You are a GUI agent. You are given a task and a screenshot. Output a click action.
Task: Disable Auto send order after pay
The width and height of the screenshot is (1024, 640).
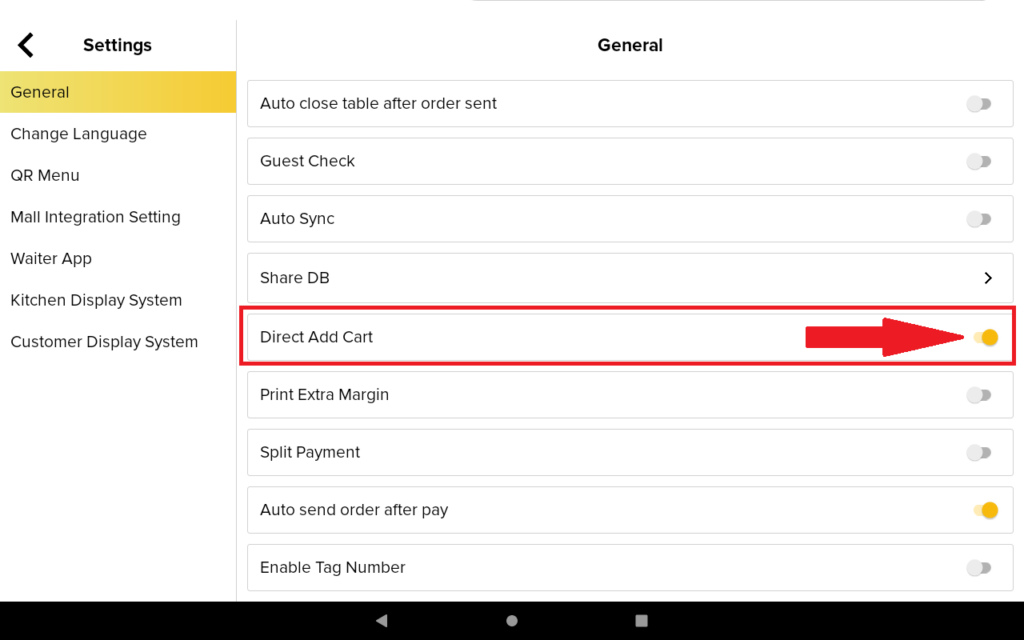(x=985, y=510)
